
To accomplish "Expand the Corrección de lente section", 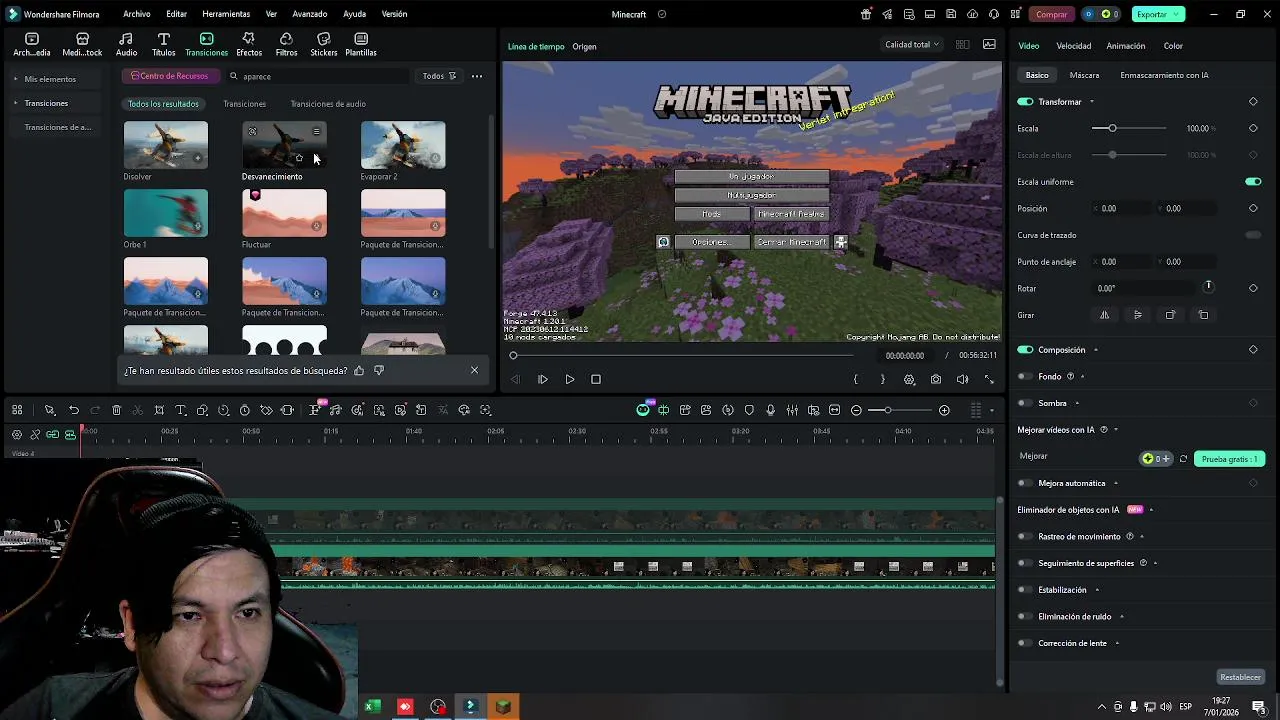I will pyautogui.click(x=1117, y=643).
